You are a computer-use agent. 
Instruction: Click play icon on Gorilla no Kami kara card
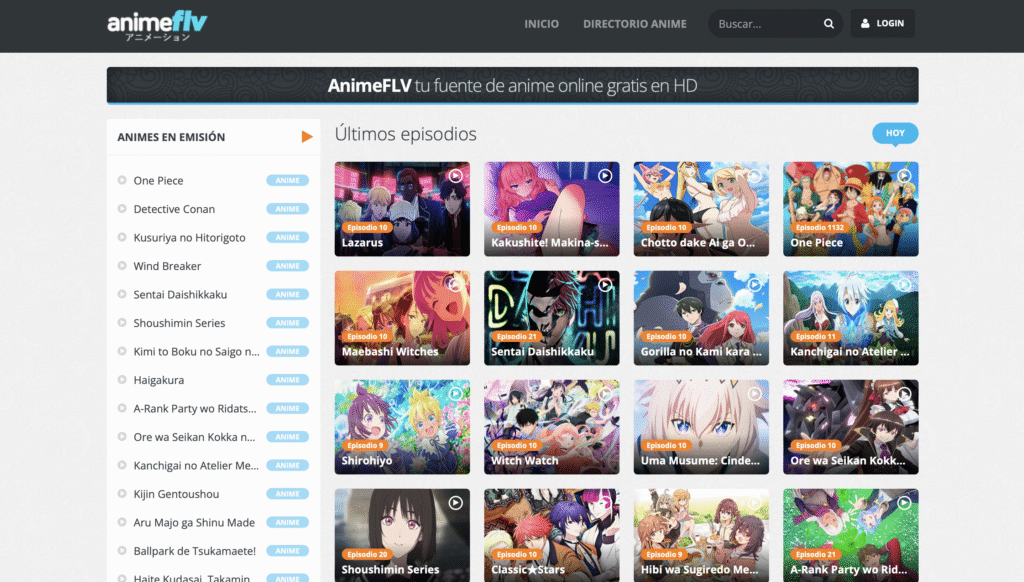pos(754,285)
